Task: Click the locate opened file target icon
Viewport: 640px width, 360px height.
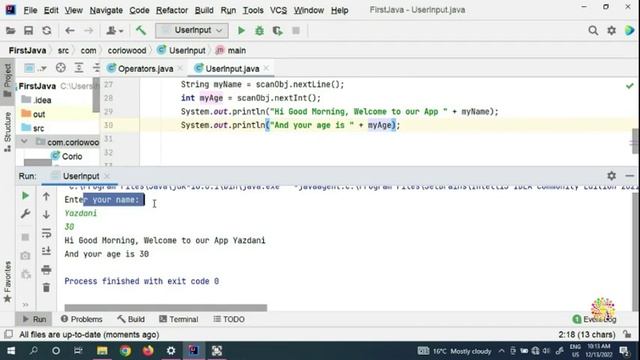Action: 60,68
